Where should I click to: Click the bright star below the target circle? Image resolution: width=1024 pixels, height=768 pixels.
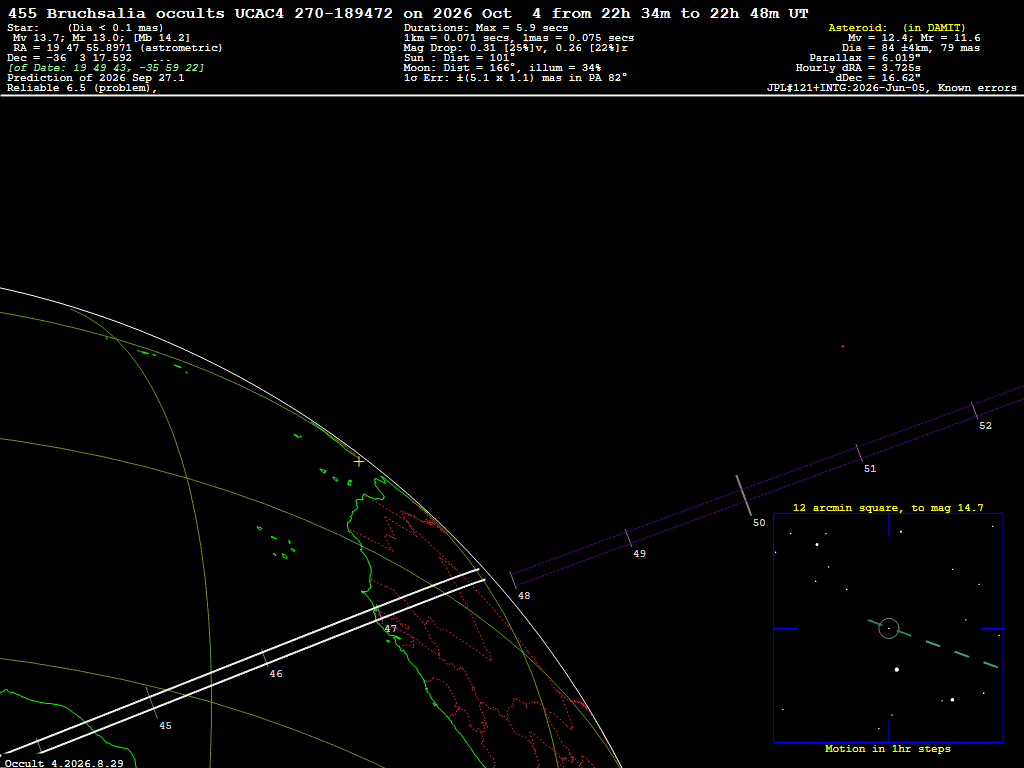[897, 669]
